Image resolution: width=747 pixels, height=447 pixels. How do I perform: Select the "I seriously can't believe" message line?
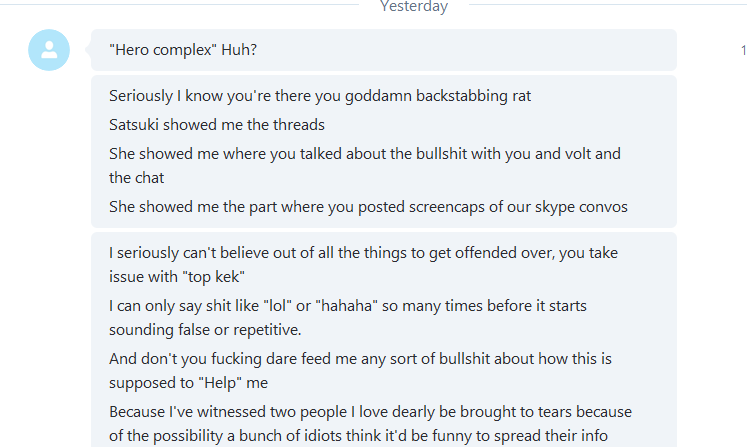[363, 264]
